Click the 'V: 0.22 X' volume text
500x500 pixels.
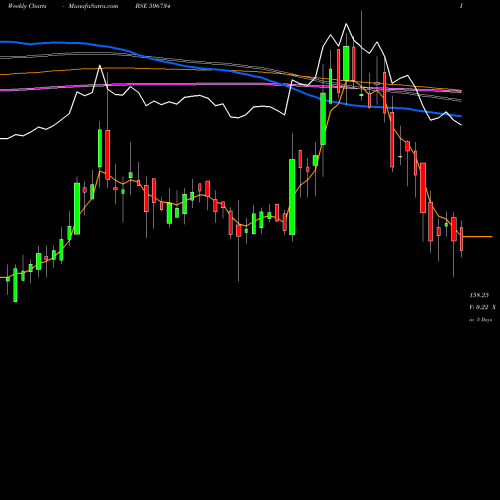coord(482,307)
